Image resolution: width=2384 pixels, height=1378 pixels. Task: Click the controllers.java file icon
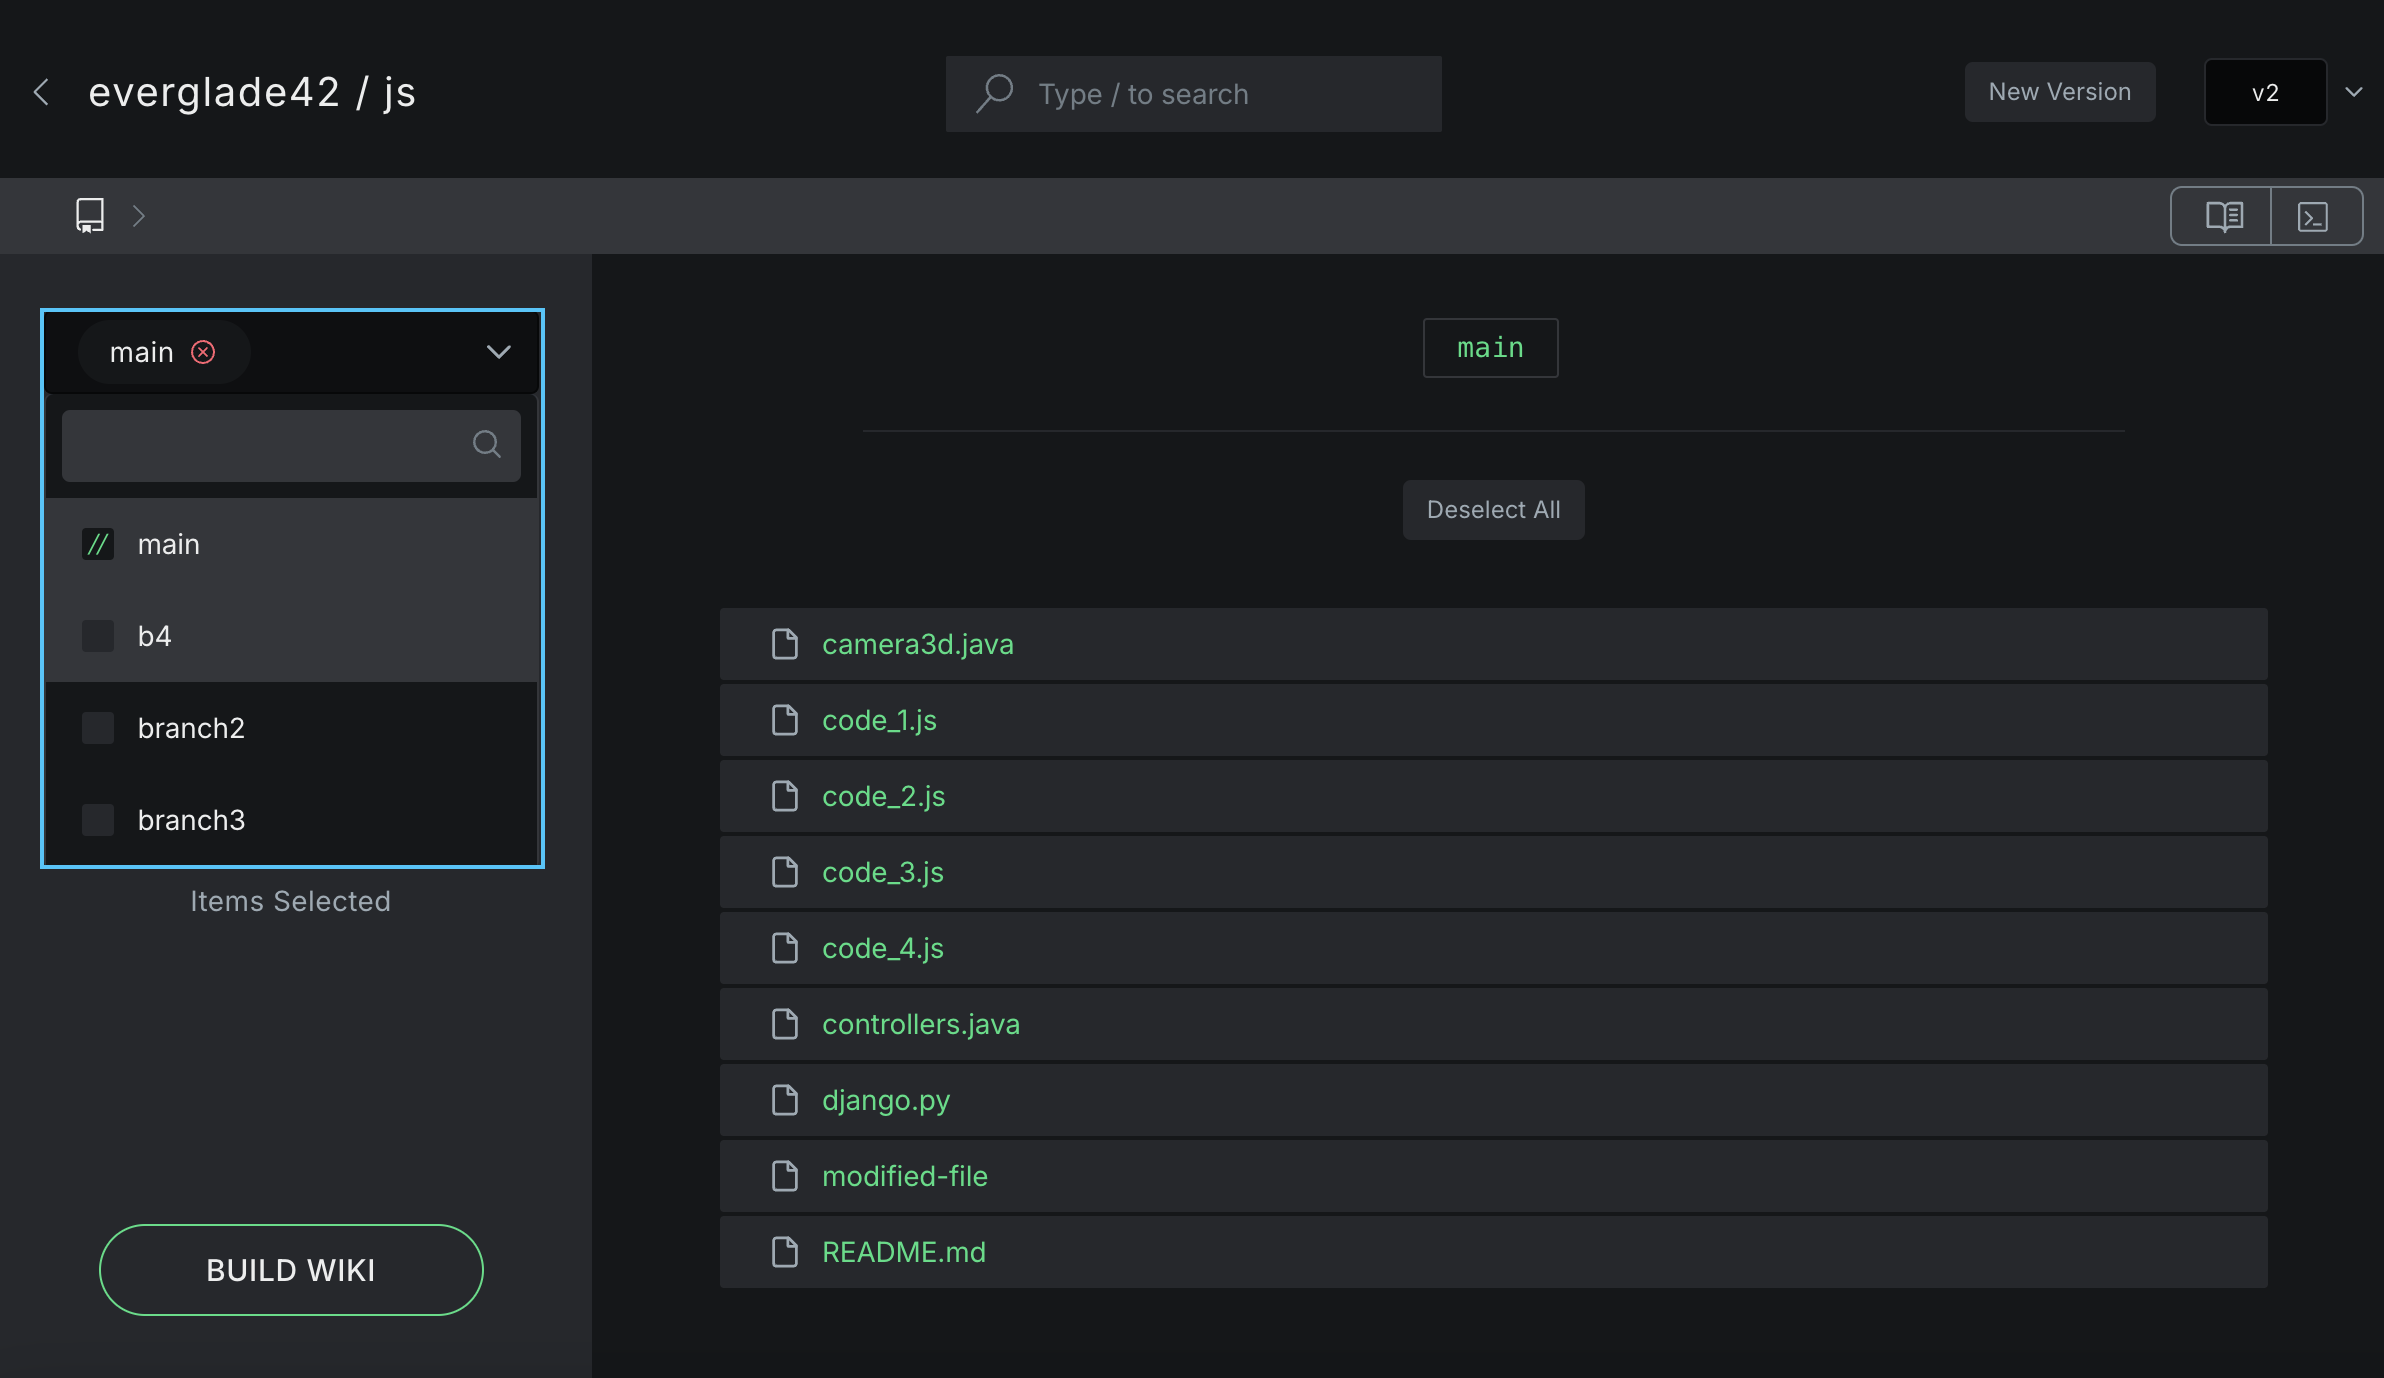[784, 1022]
